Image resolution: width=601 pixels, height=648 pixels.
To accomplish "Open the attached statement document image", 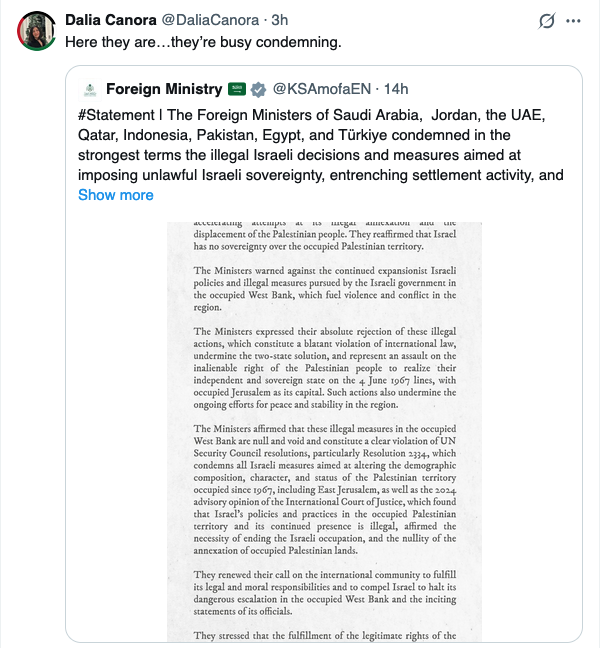I will pos(324,430).
